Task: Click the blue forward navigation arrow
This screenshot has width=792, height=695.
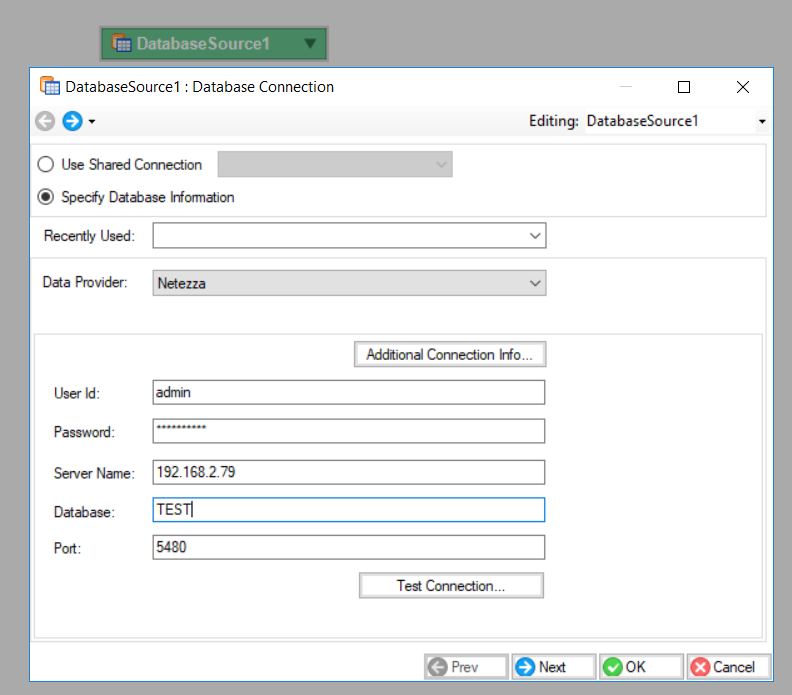Action: coord(72,121)
